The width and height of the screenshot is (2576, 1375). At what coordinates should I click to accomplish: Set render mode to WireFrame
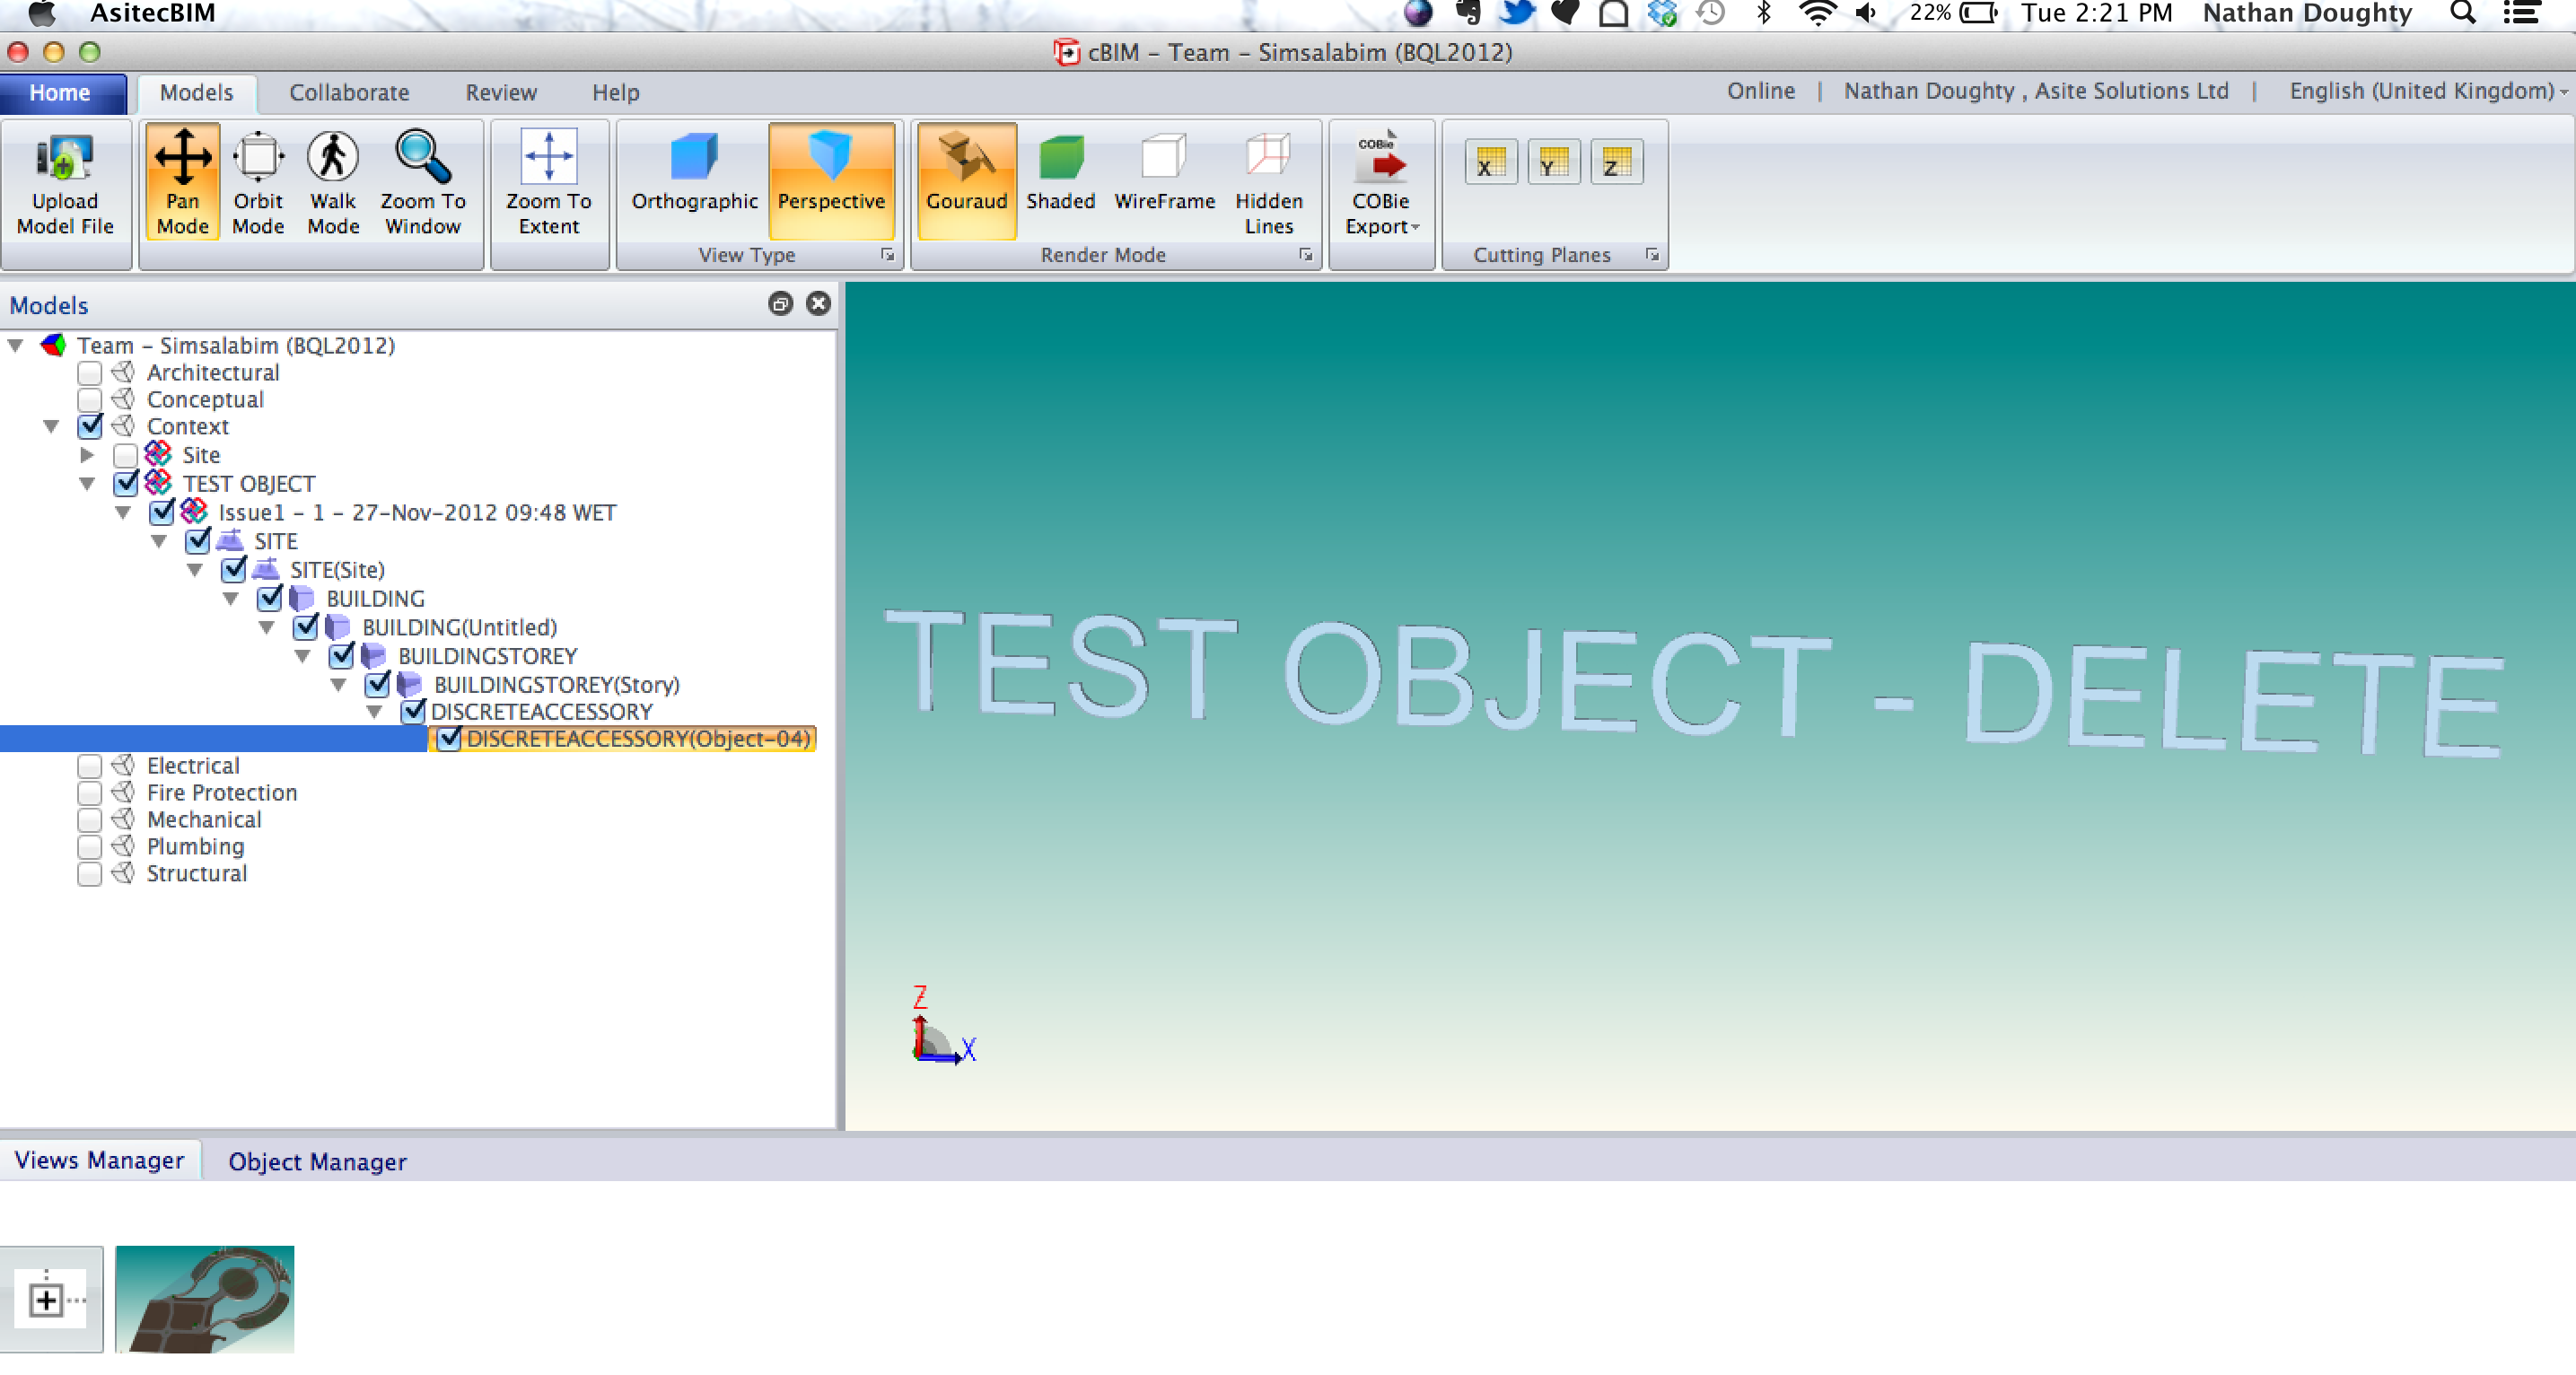tap(1165, 172)
